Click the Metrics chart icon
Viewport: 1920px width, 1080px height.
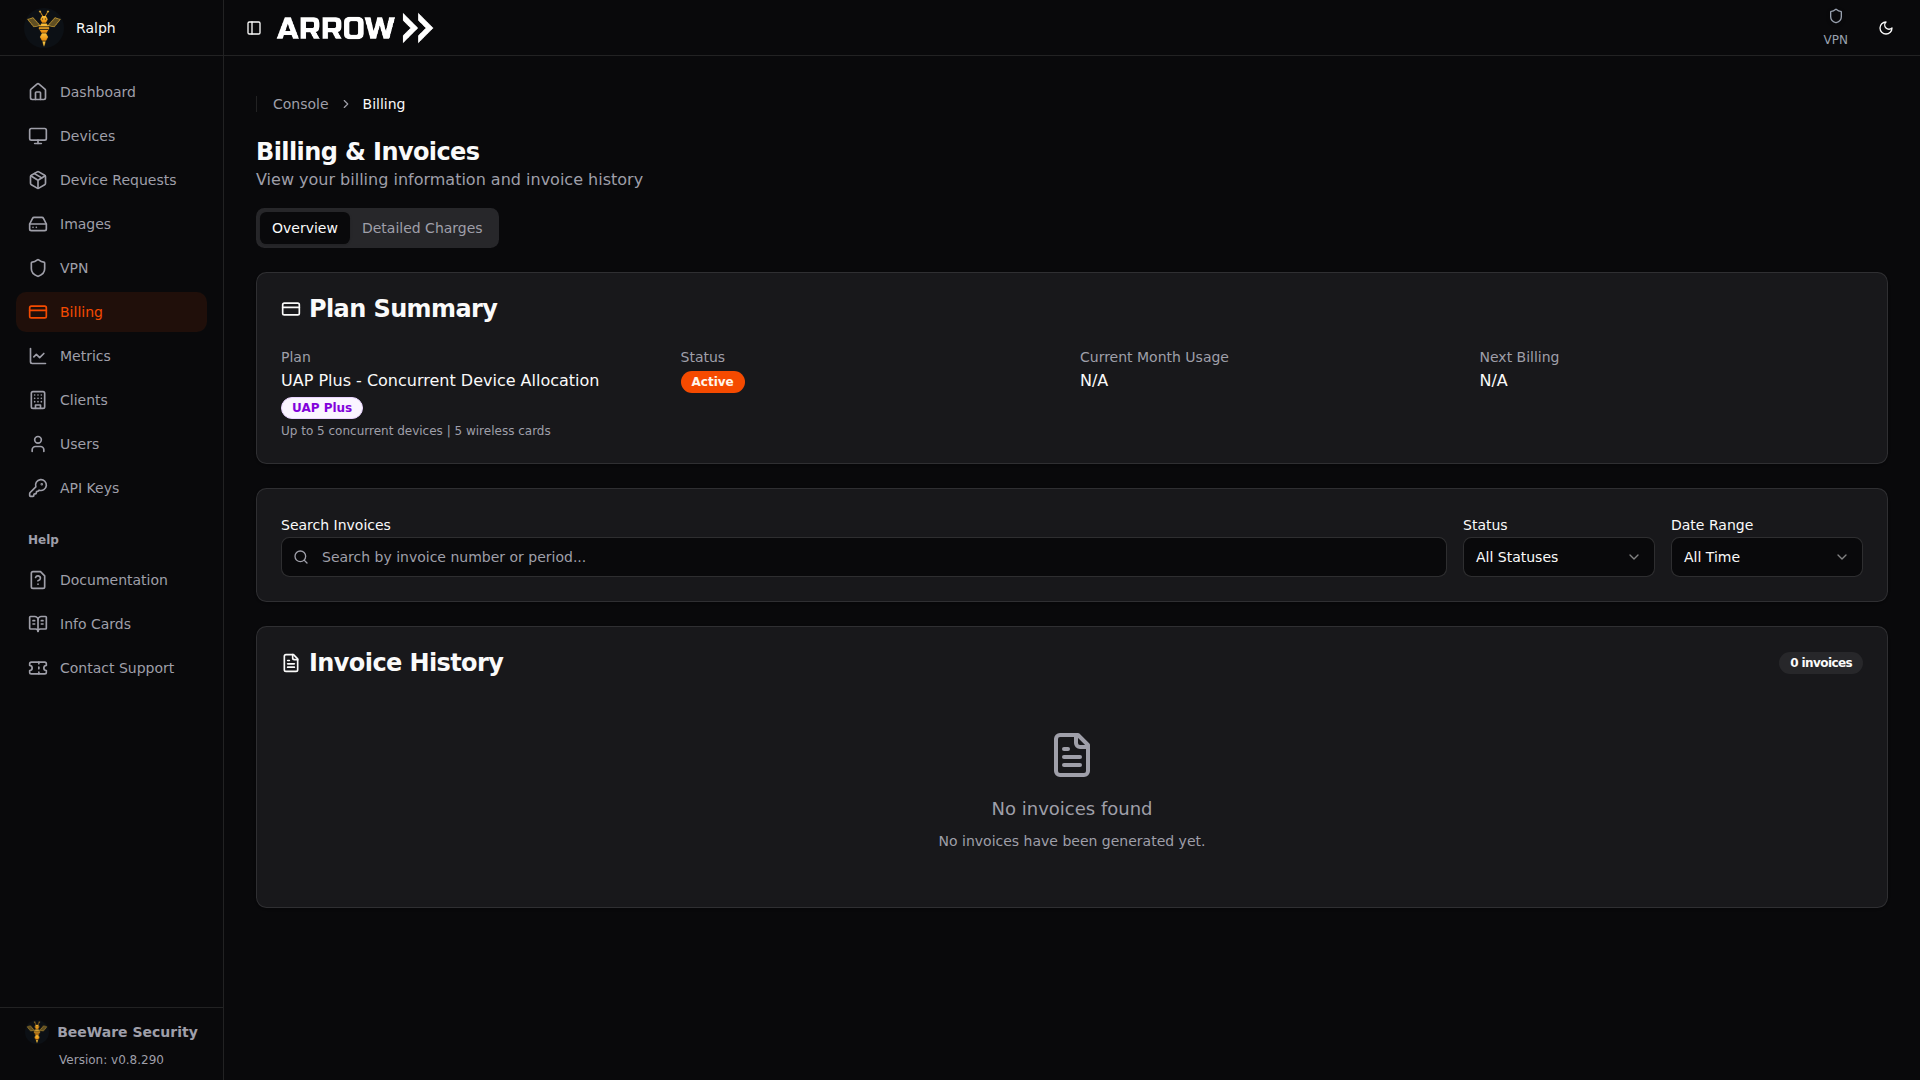coord(38,356)
